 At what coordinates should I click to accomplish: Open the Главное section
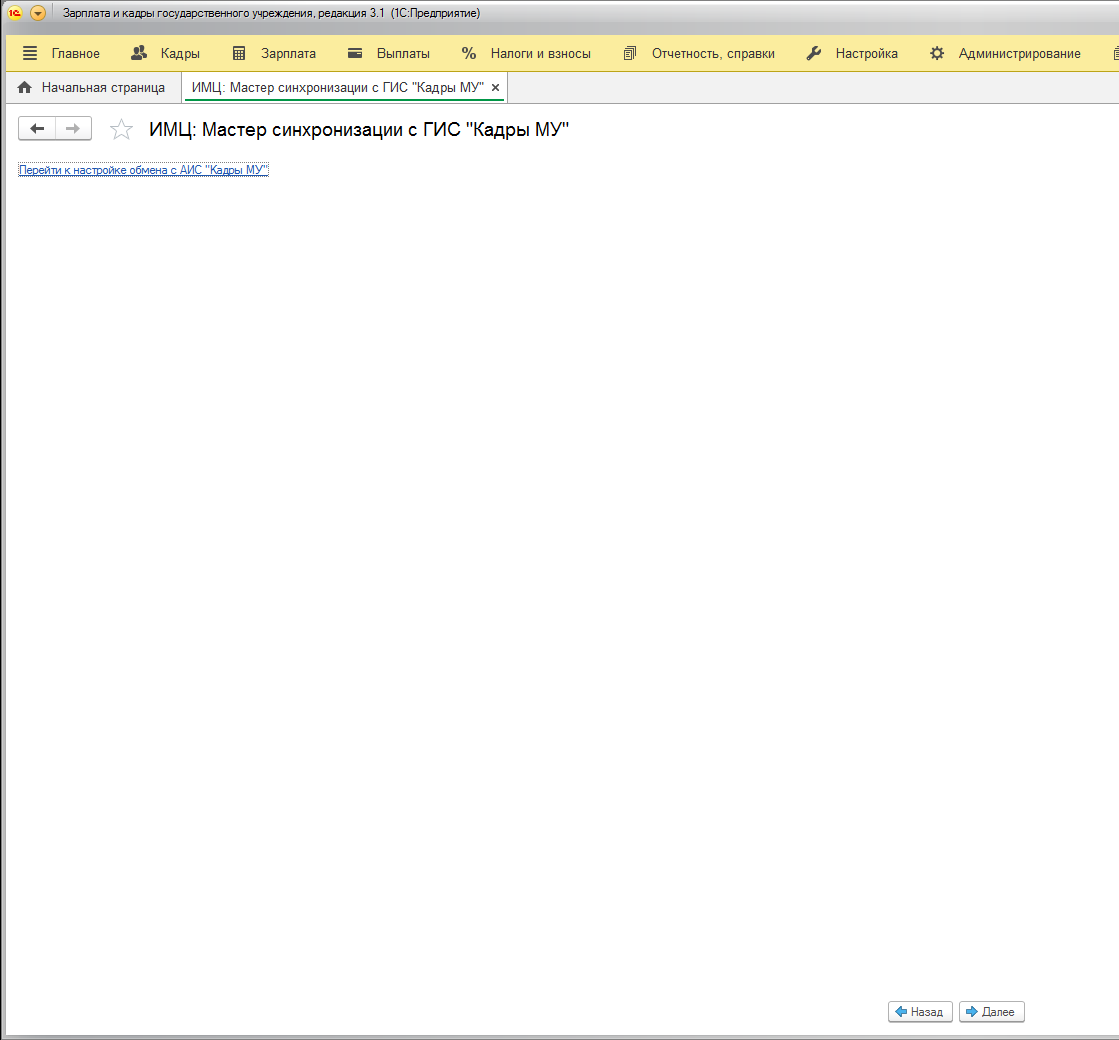click(x=62, y=54)
